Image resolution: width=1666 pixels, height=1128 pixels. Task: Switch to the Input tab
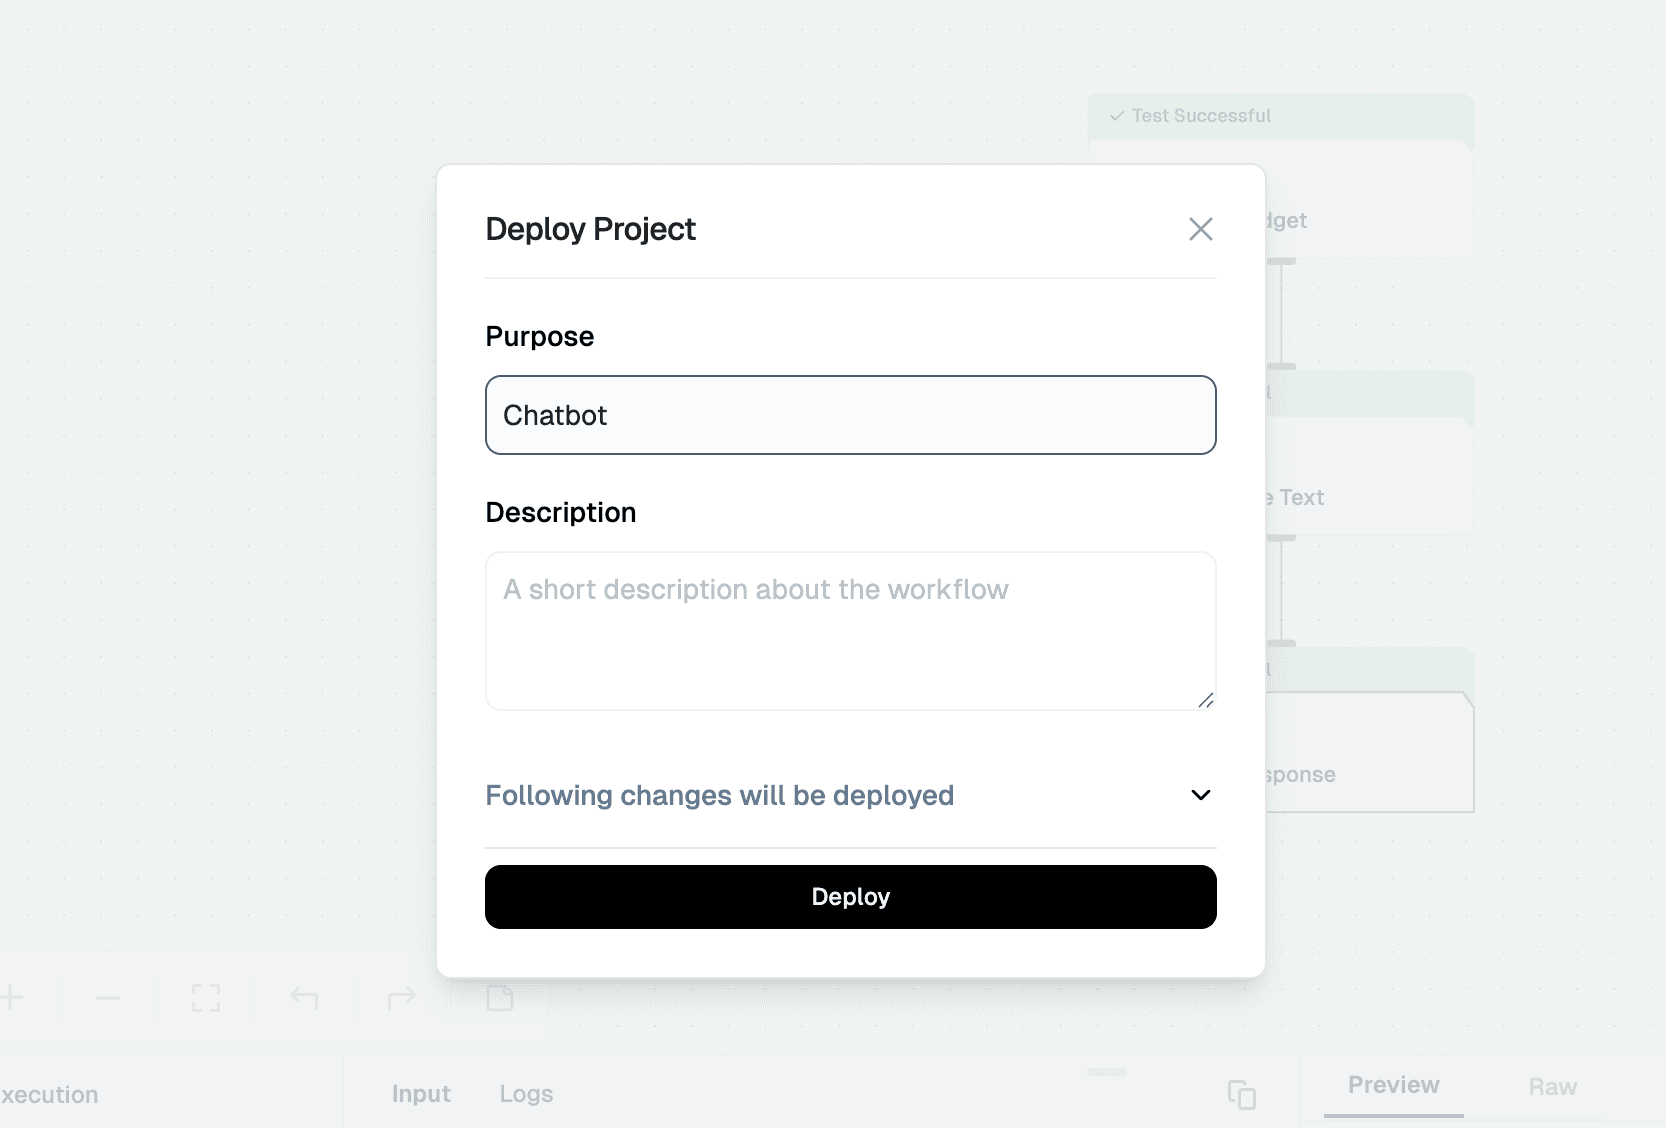tap(421, 1094)
